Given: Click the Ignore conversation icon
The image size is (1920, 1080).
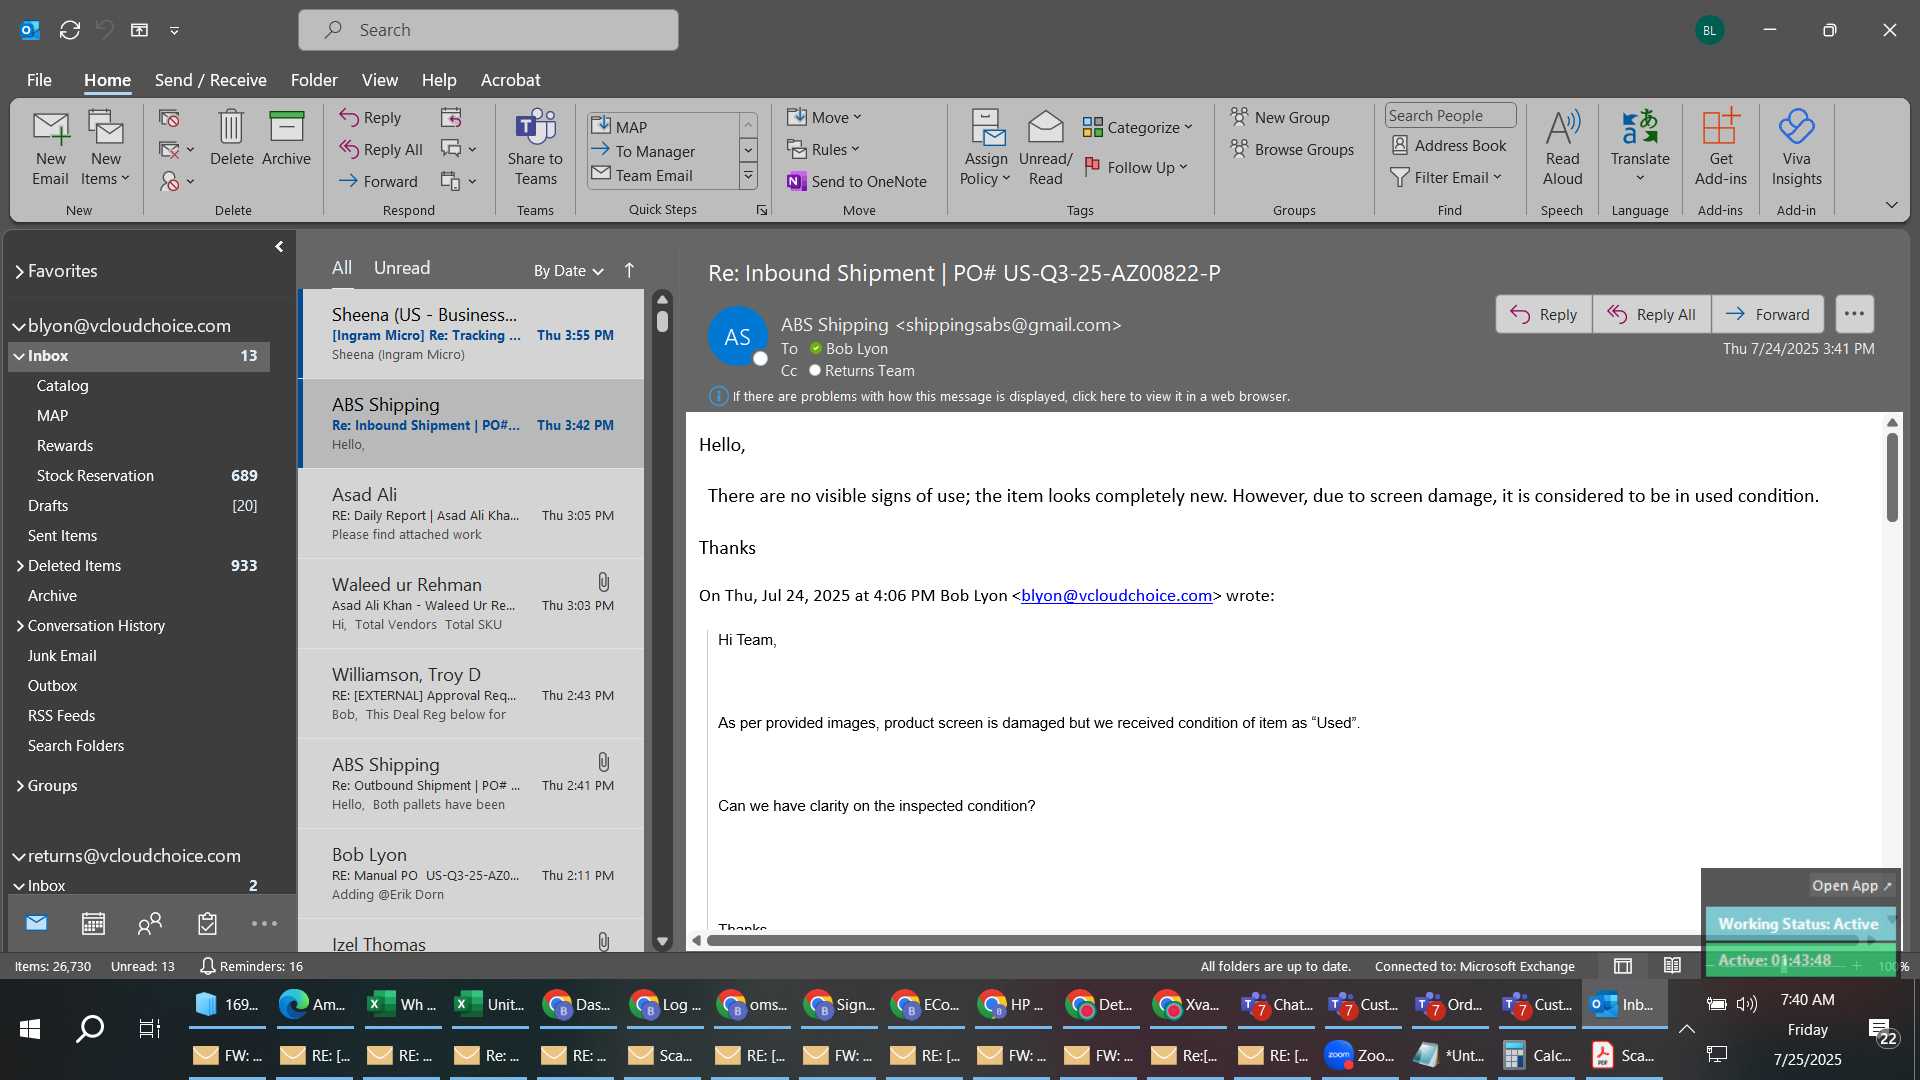Looking at the screenshot, I should (x=169, y=118).
